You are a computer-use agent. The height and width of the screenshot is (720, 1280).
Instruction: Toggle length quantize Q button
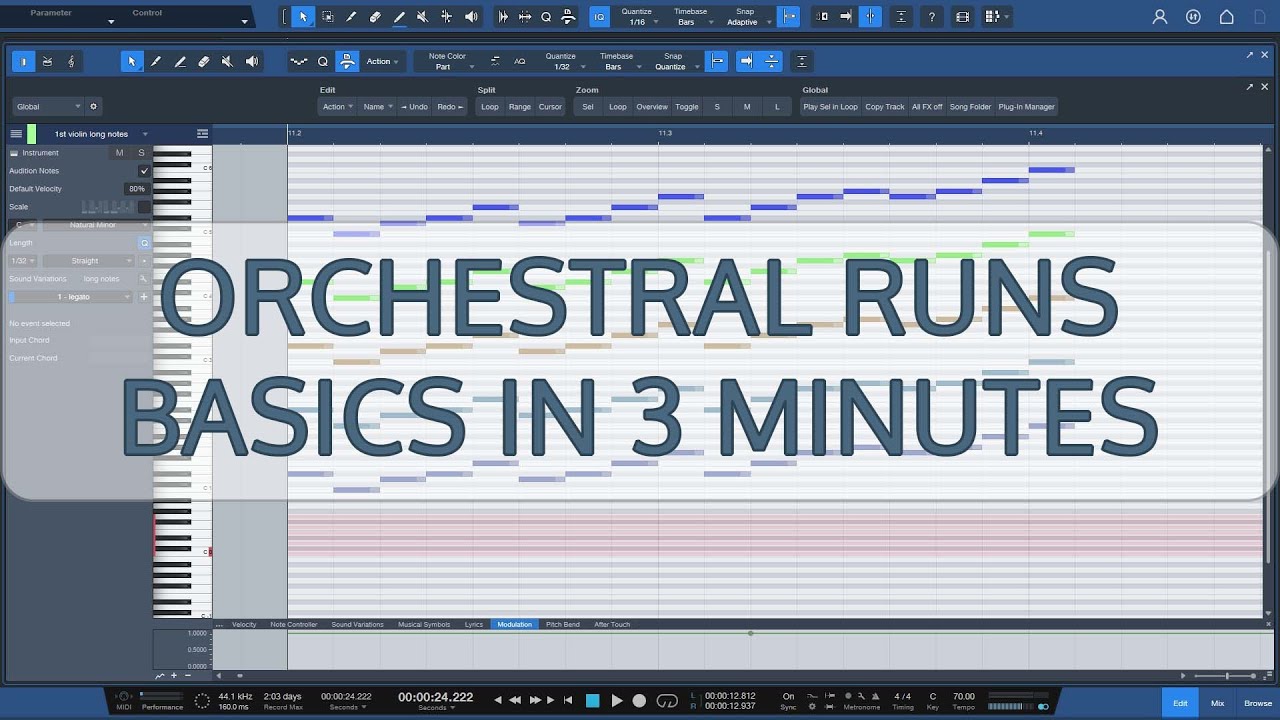click(x=144, y=243)
